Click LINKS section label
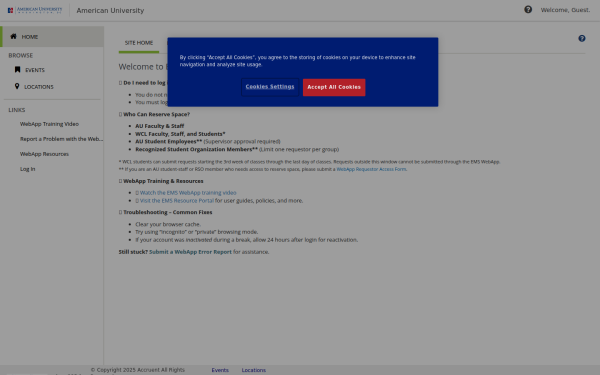 click(x=17, y=110)
